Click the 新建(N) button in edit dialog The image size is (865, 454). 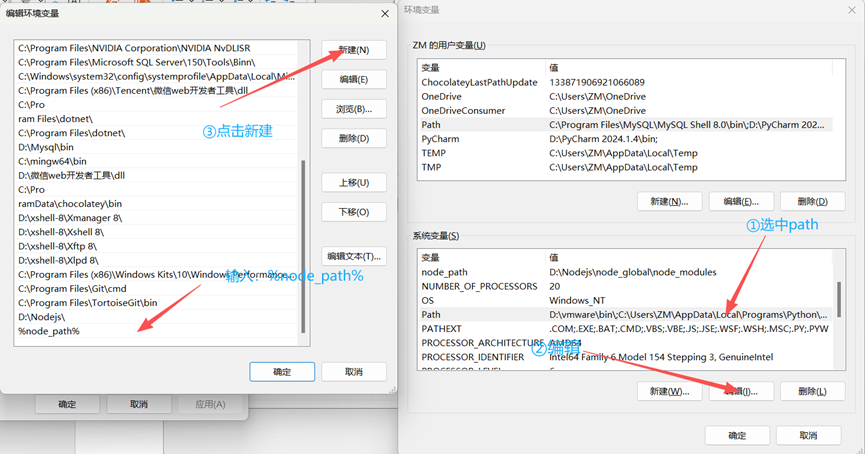[x=354, y=50]
